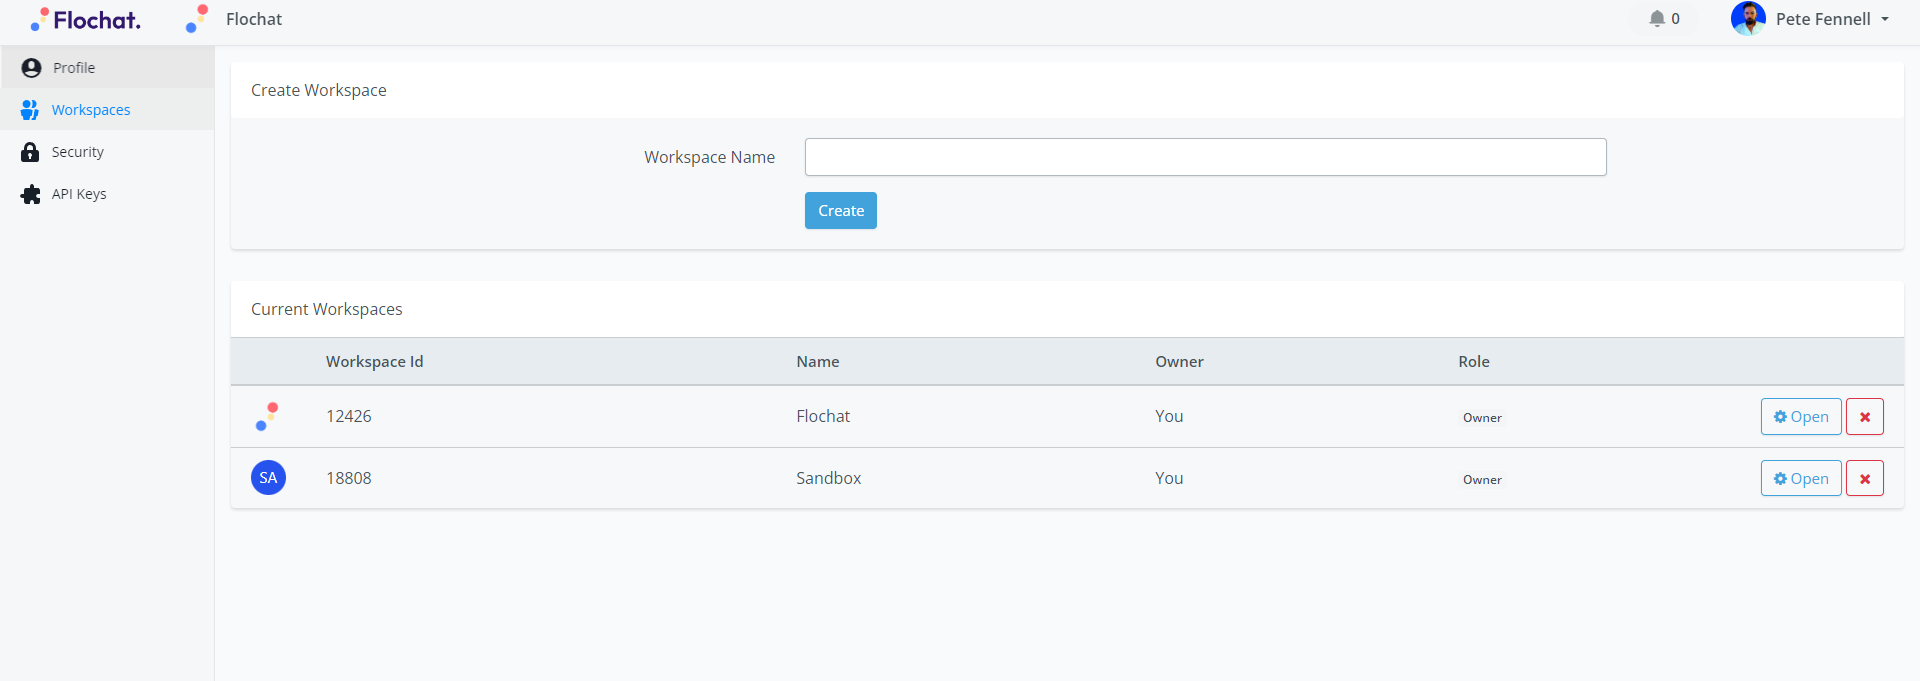
Task: Expand the Pete Fennell user dropdown
Action: [x=1884, y=19]
